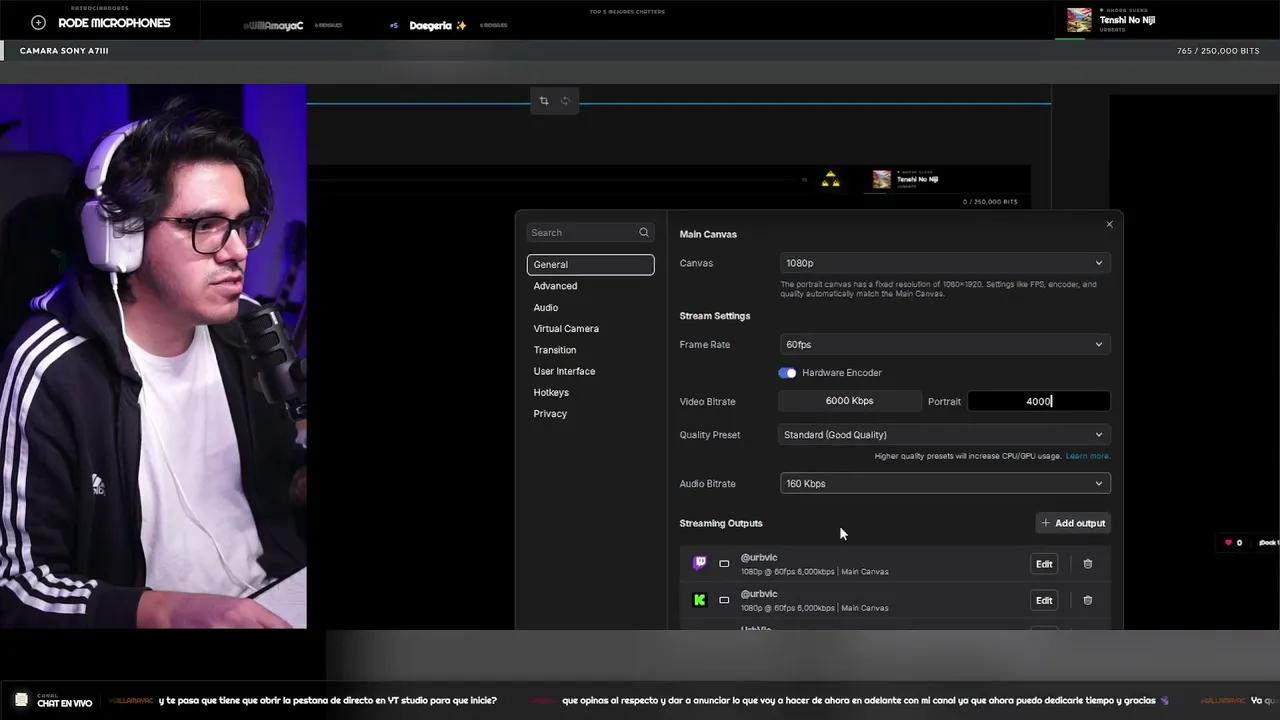This screenshot has height=720, width=1280.
Task: Click the magnifier icon in the settings search box
Action: tap(644, 233)
